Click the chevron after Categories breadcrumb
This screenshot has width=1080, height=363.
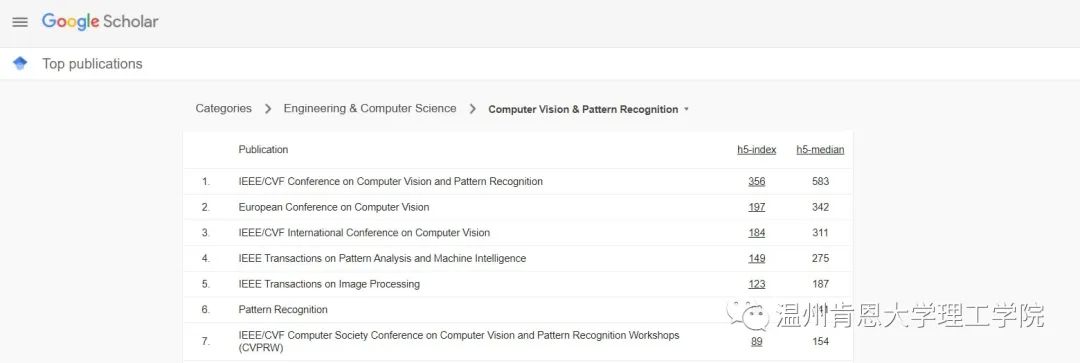point(268,109)
